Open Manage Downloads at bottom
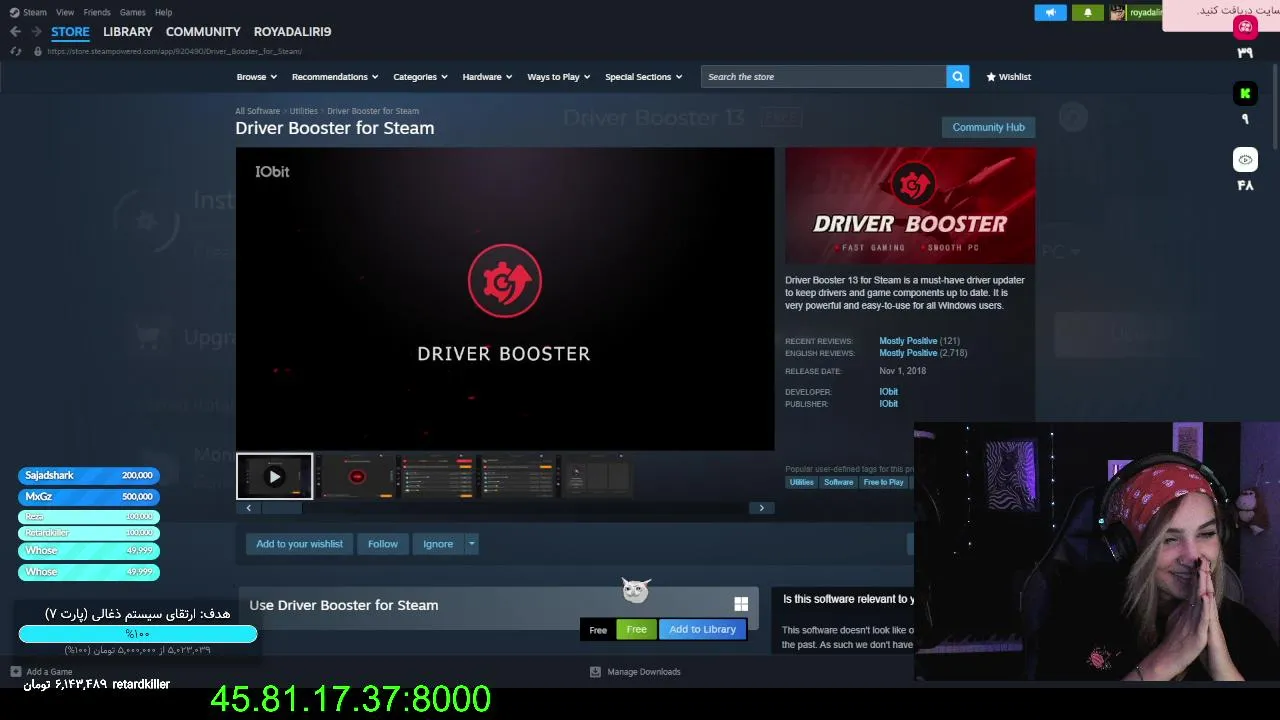The height and width of the screenshot is (720, 1280). pyautogui.click(x=636, y=672)
